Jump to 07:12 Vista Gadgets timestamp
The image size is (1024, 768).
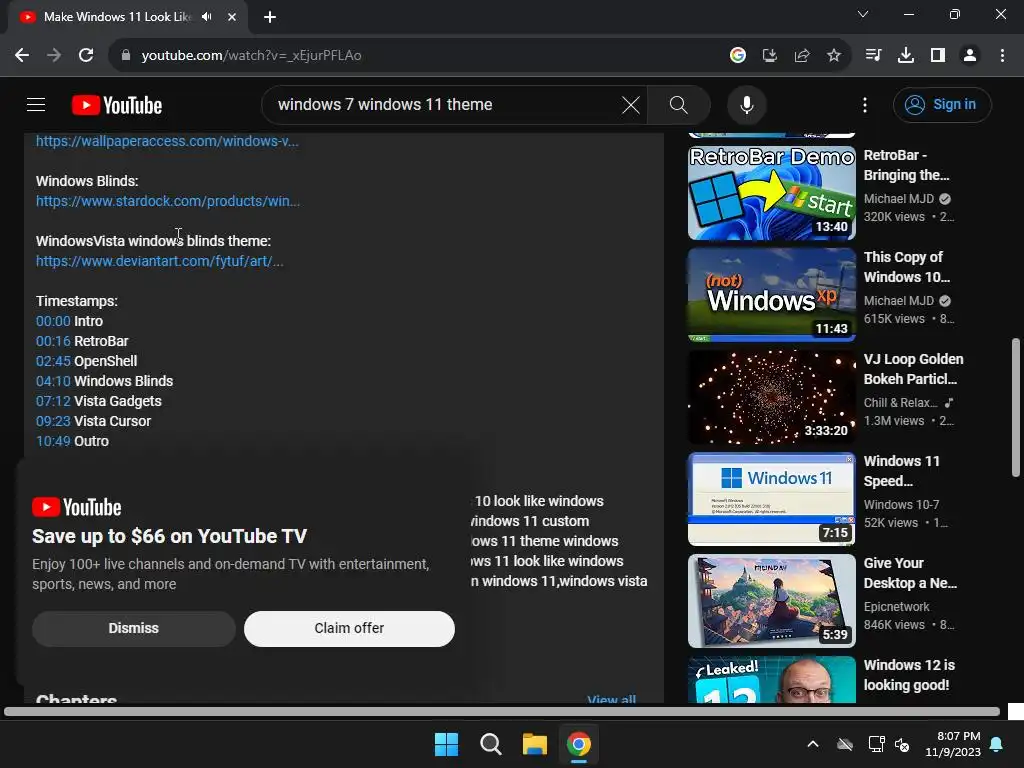[x=53, y=401]
